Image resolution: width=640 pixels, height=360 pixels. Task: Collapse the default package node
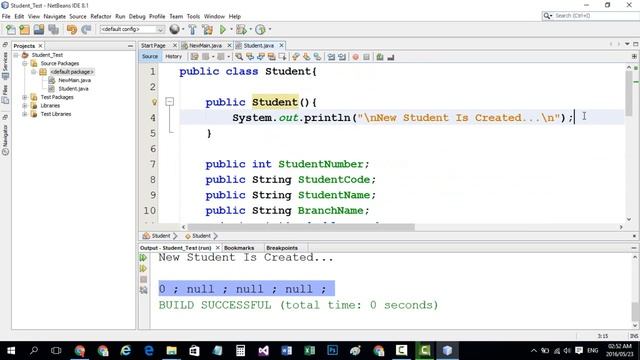click(34, 72)
